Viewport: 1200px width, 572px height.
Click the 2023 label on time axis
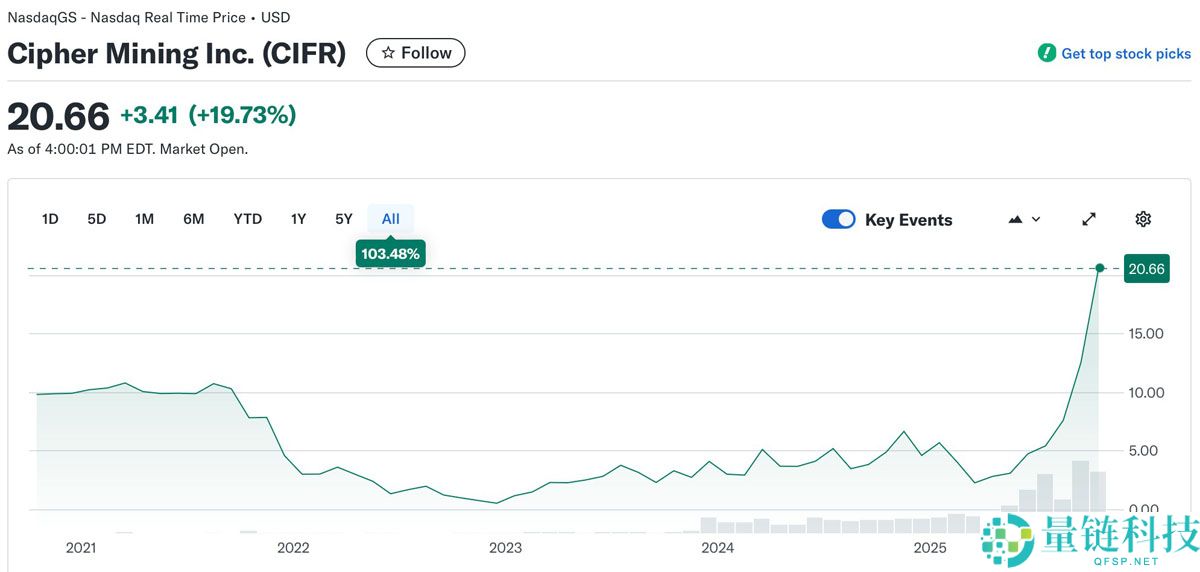click(x=505, y=547)
